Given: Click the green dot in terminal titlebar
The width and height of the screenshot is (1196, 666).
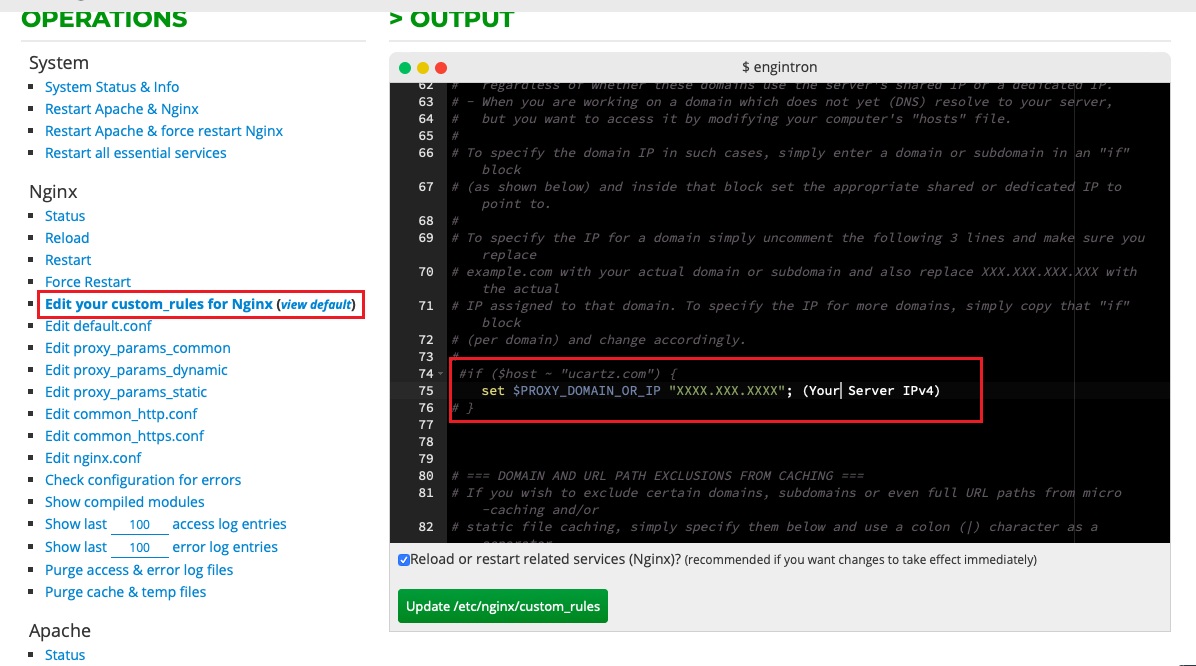Looking at the screenshot, I should coord(405,68).
